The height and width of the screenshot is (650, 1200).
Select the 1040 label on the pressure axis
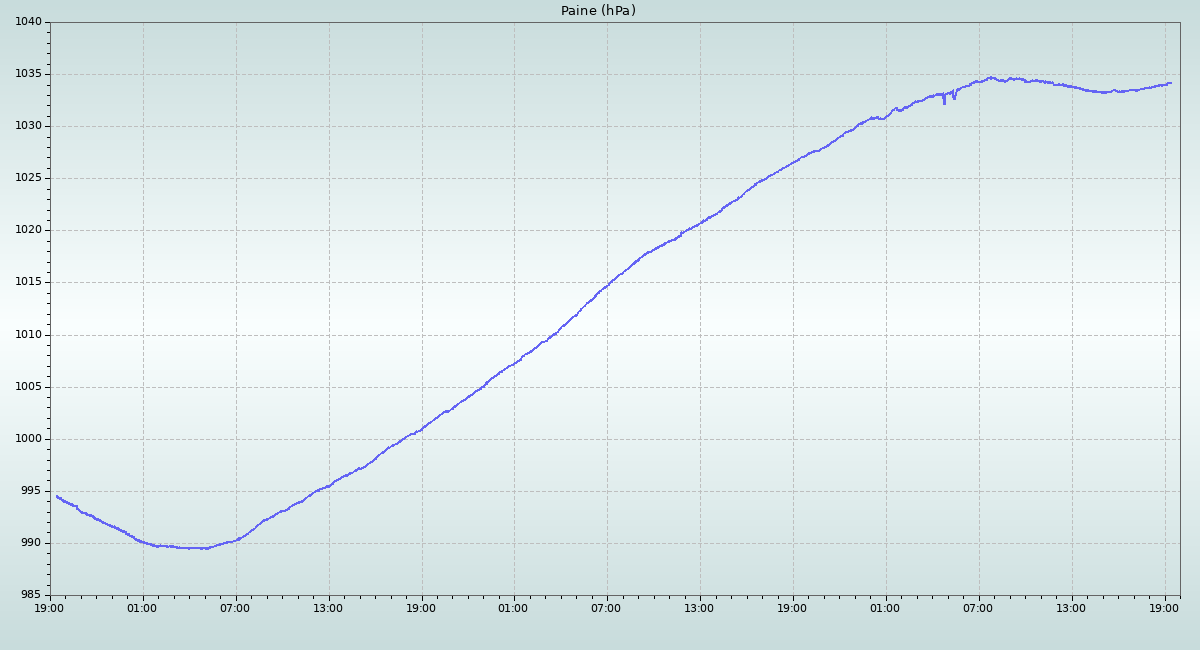28,22
